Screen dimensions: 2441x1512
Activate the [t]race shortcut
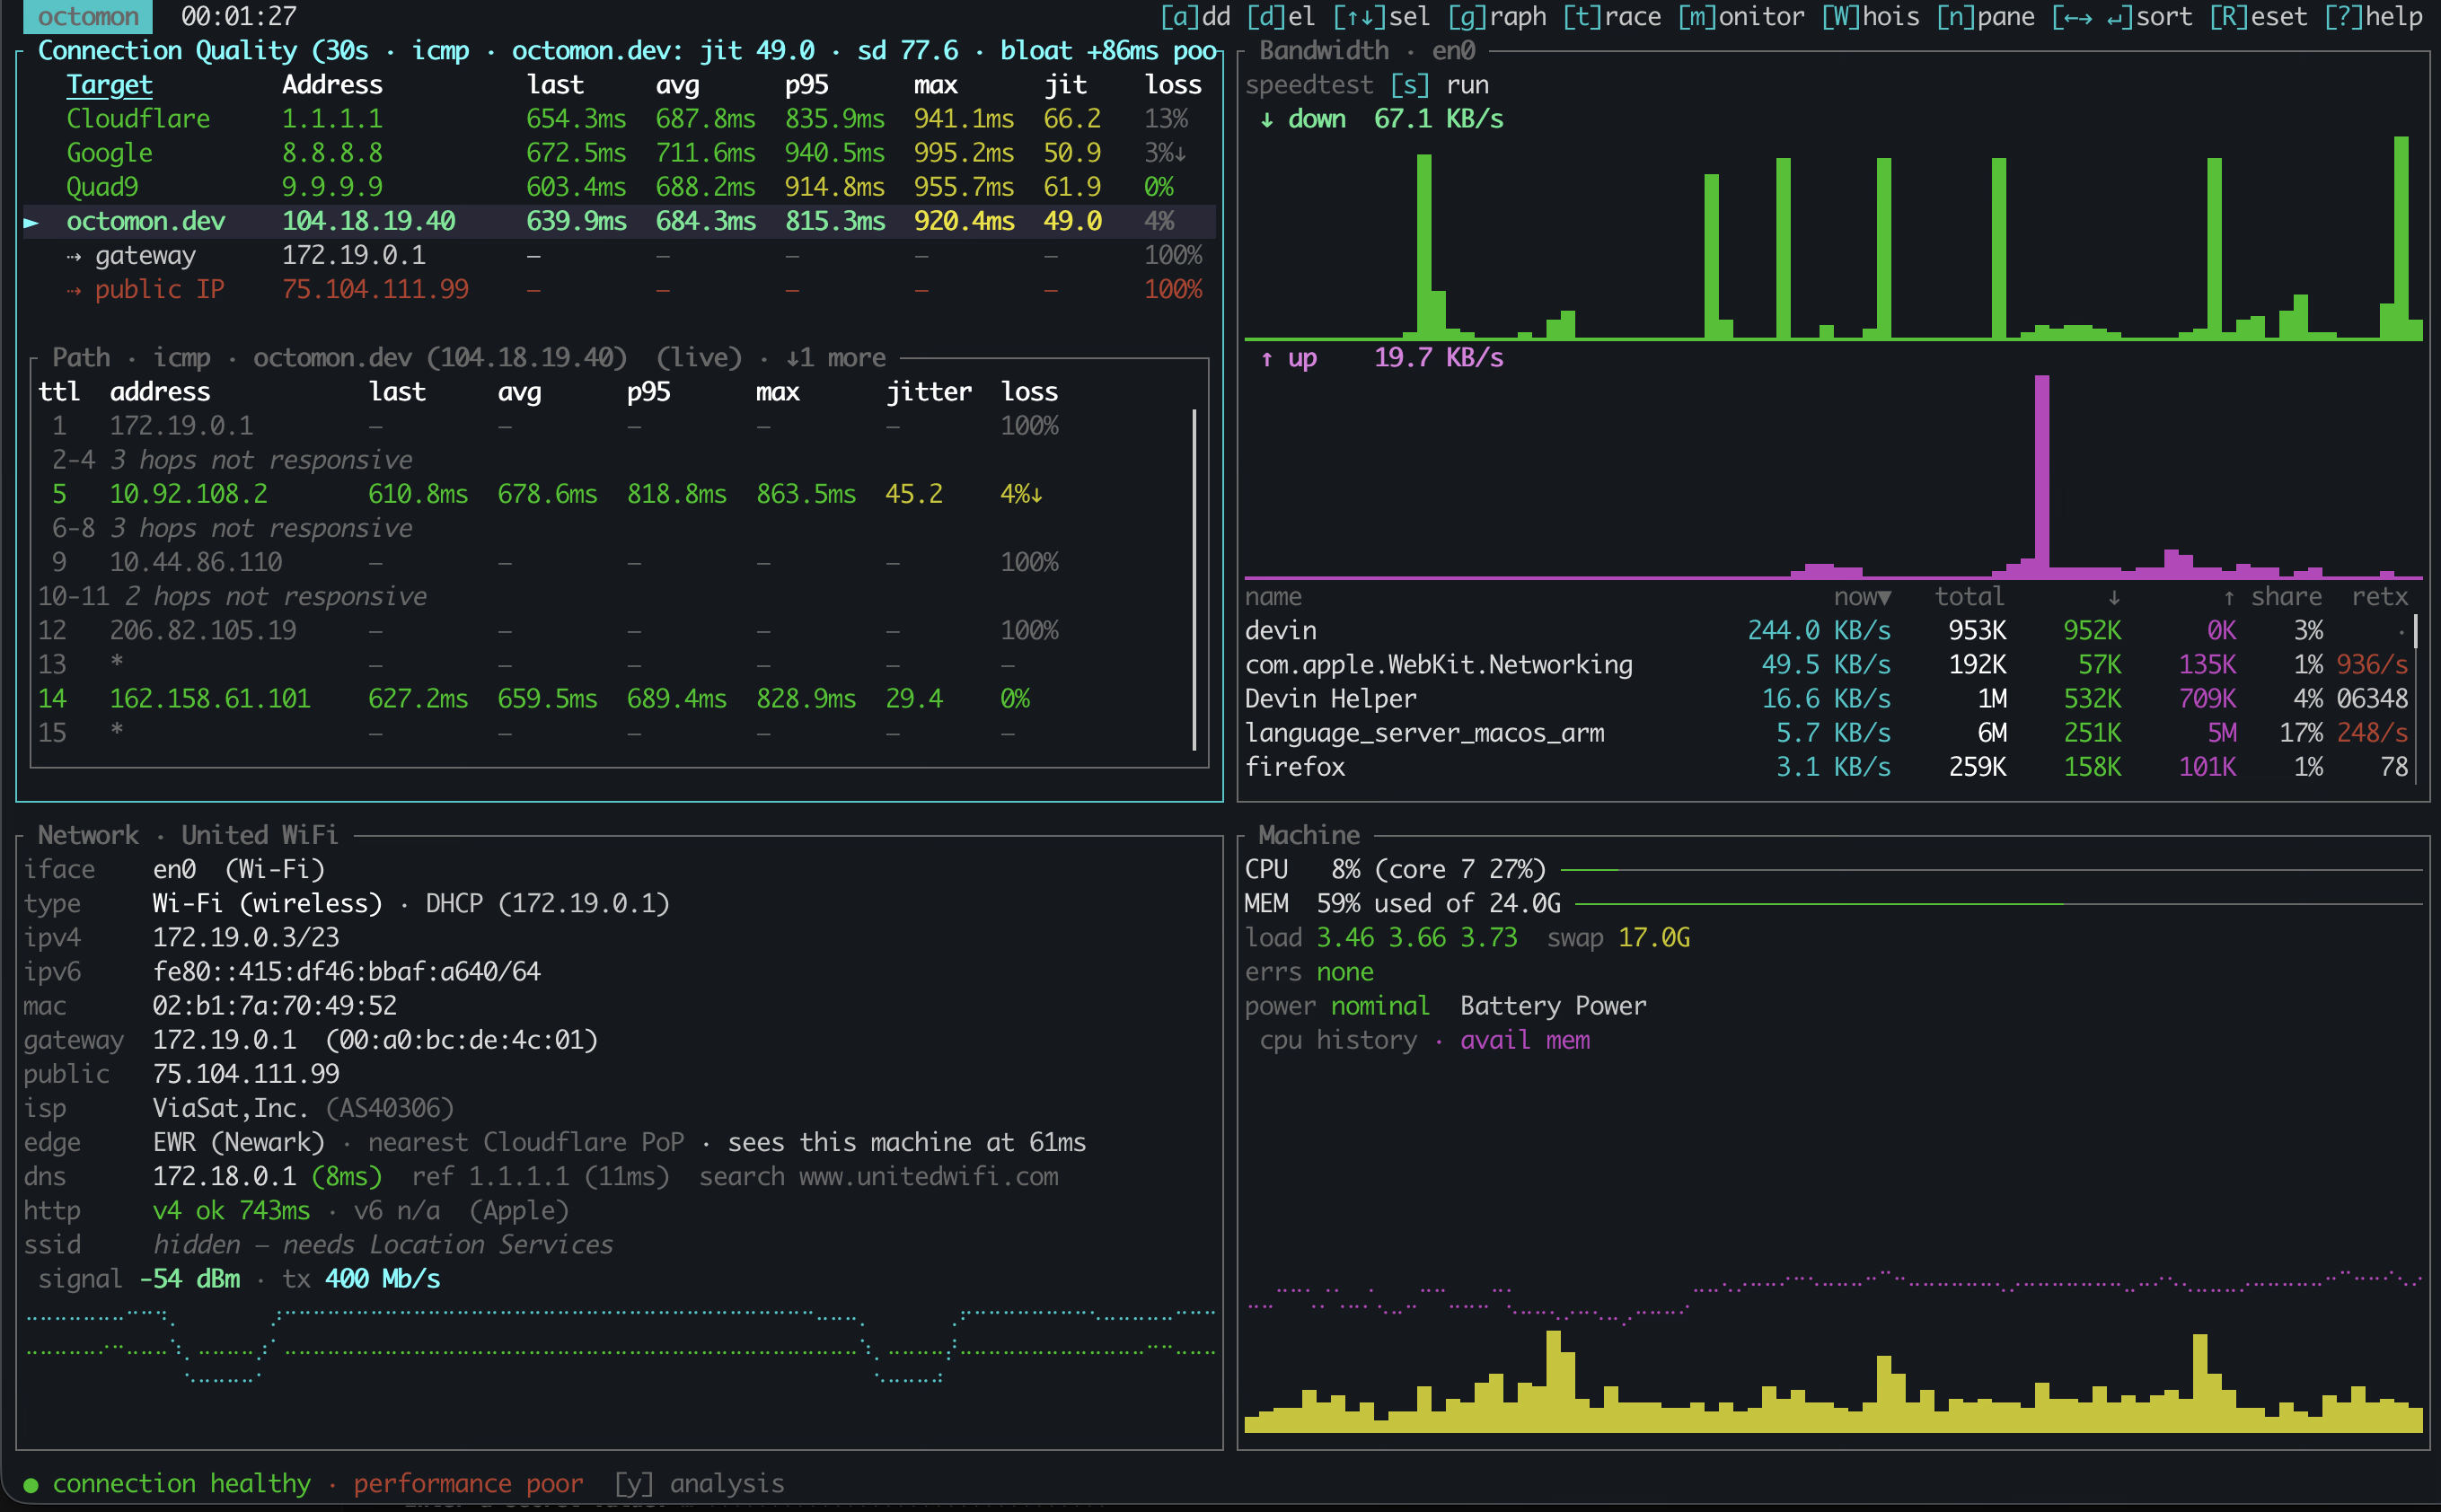(1612, 17)
